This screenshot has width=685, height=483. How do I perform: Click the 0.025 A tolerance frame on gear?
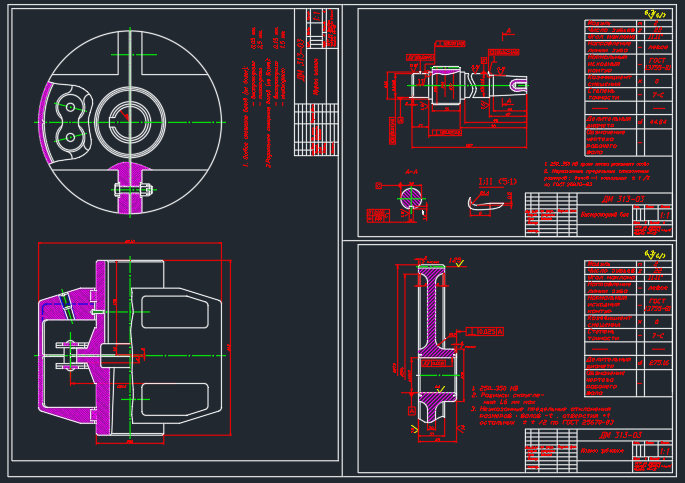click(484, 331)
